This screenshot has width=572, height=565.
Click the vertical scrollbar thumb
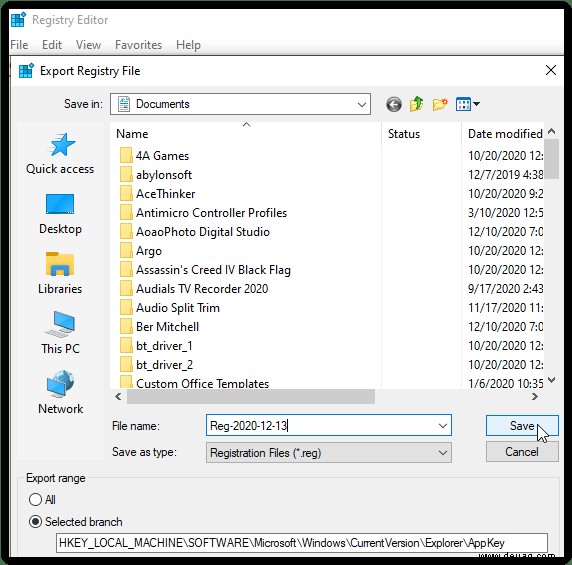(x=551, y=159)
